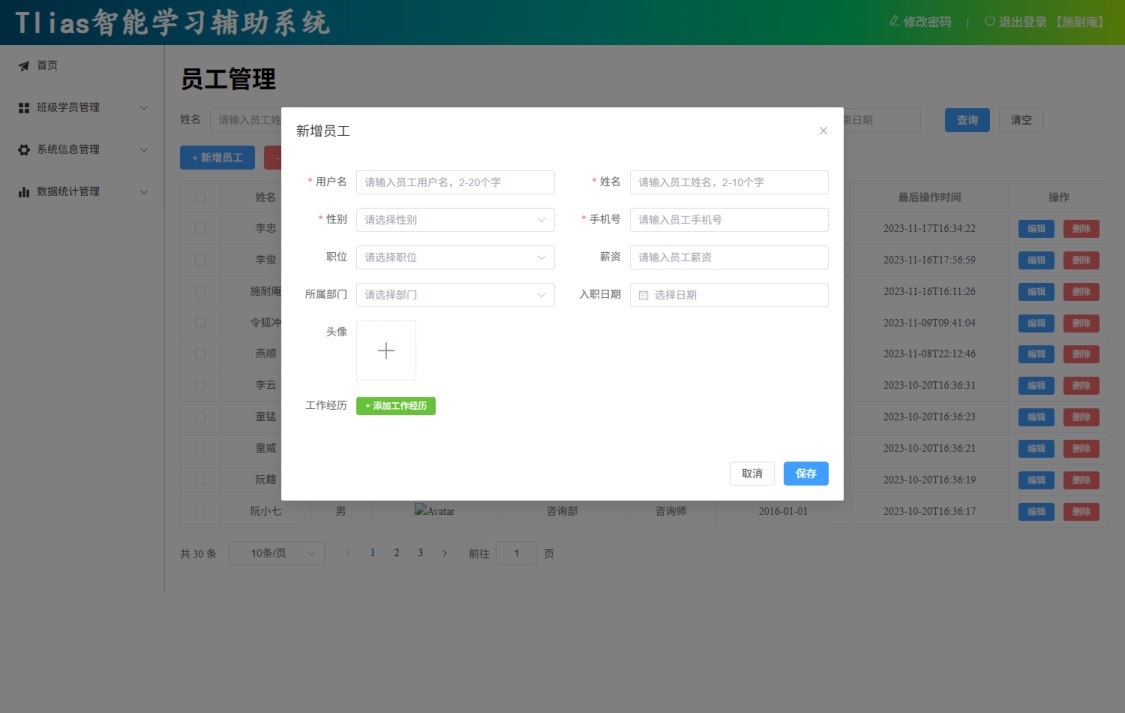Click the end date filter field behind the dialog
The width and height of the screenshot is (1125, 713).
point(882,120)
